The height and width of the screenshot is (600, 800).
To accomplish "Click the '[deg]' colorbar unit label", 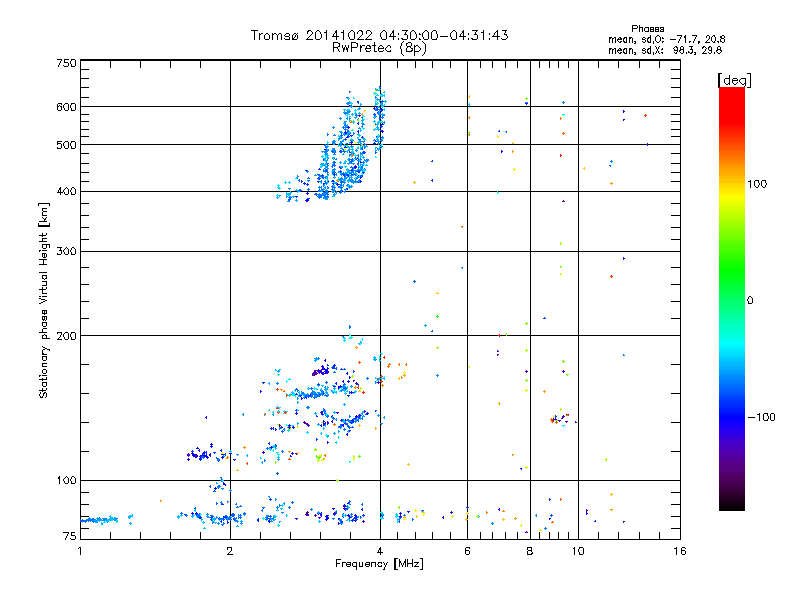I will coord(734,80).
